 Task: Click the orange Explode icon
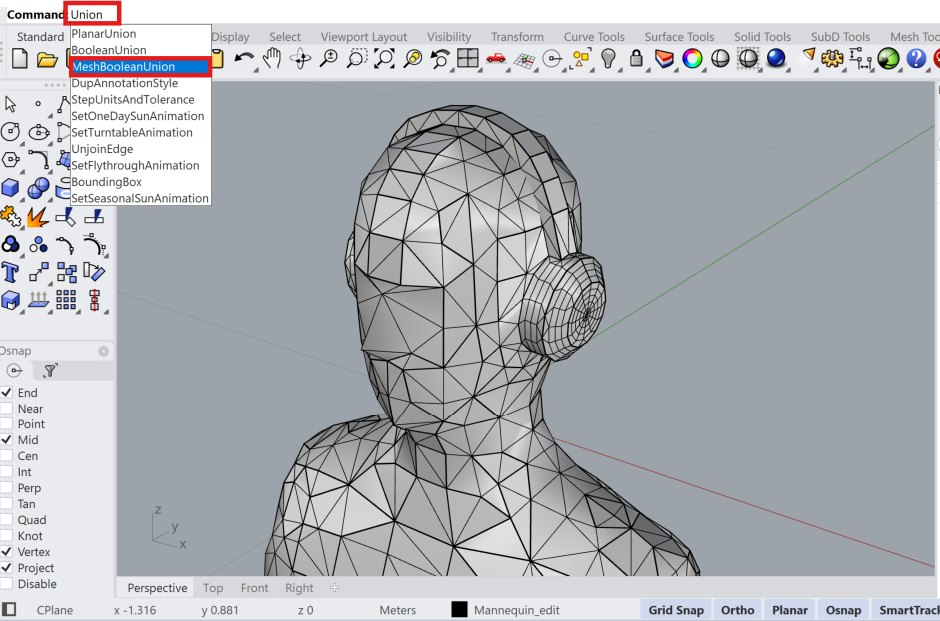[38, 217]
